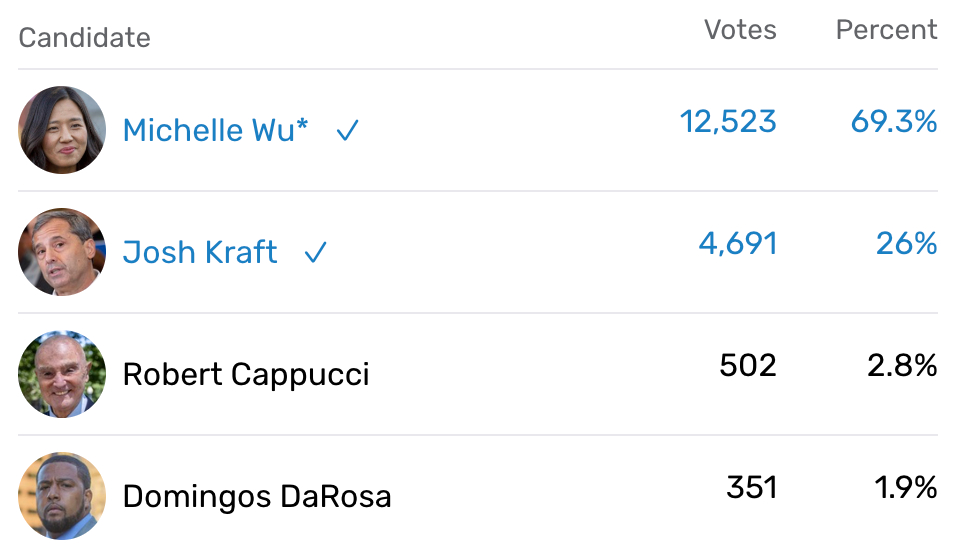Click the Percent column header
The image size is (964, 550).
886,30
